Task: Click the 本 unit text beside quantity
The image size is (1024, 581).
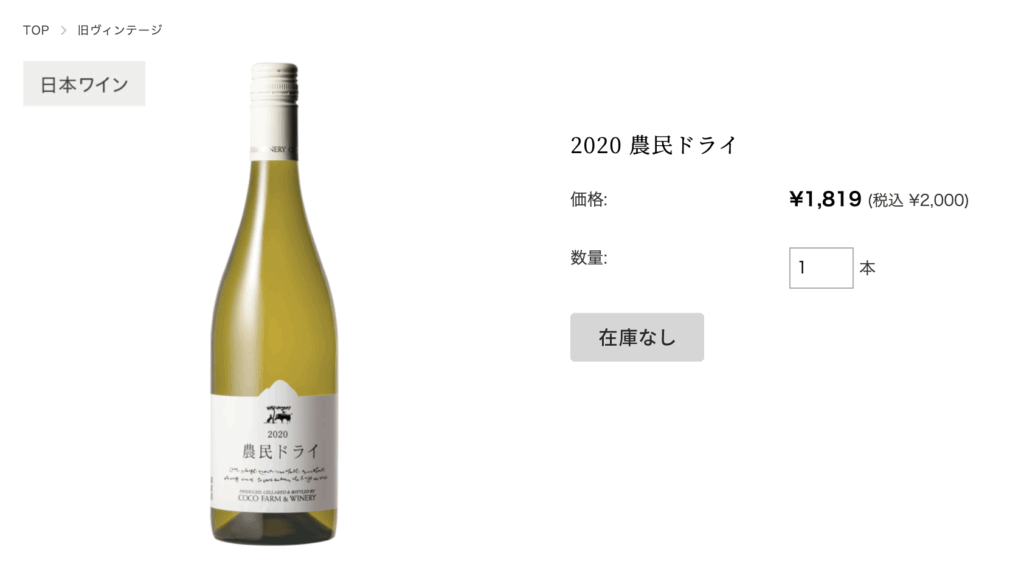Action: tap(867, 268)
